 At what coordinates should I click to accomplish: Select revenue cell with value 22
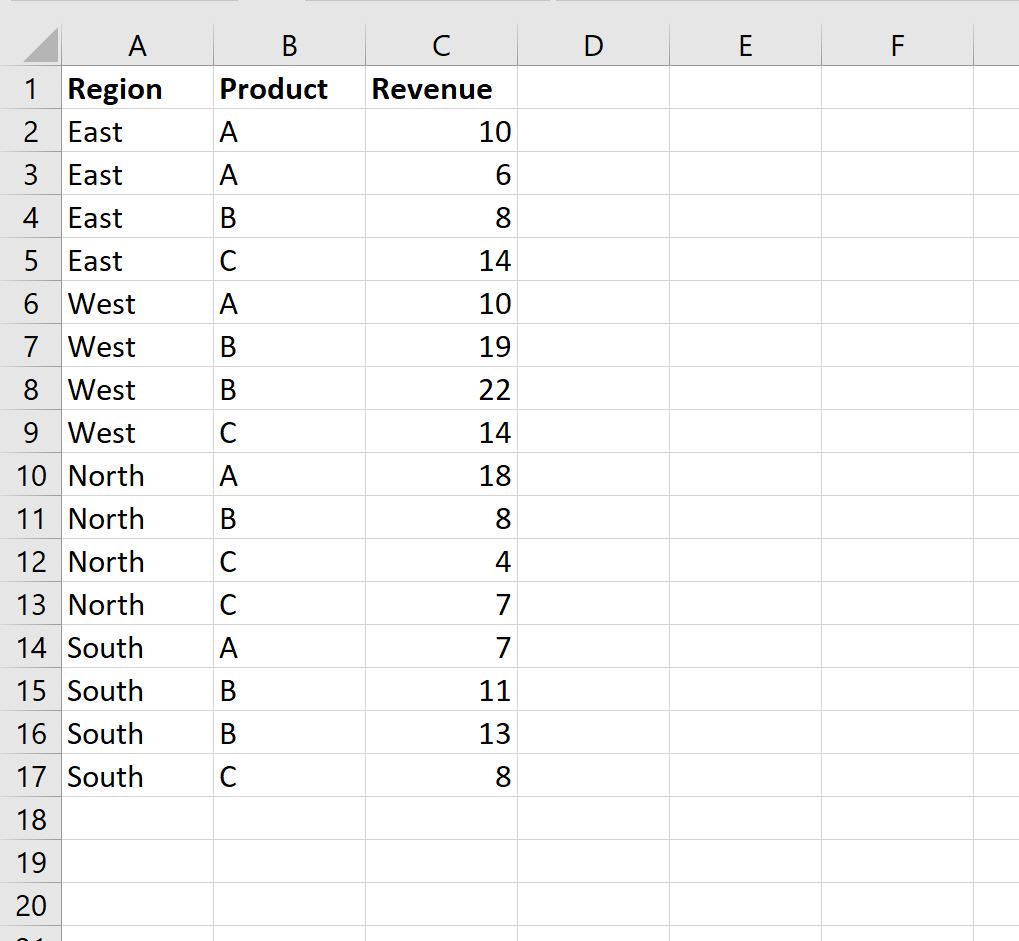441,390
